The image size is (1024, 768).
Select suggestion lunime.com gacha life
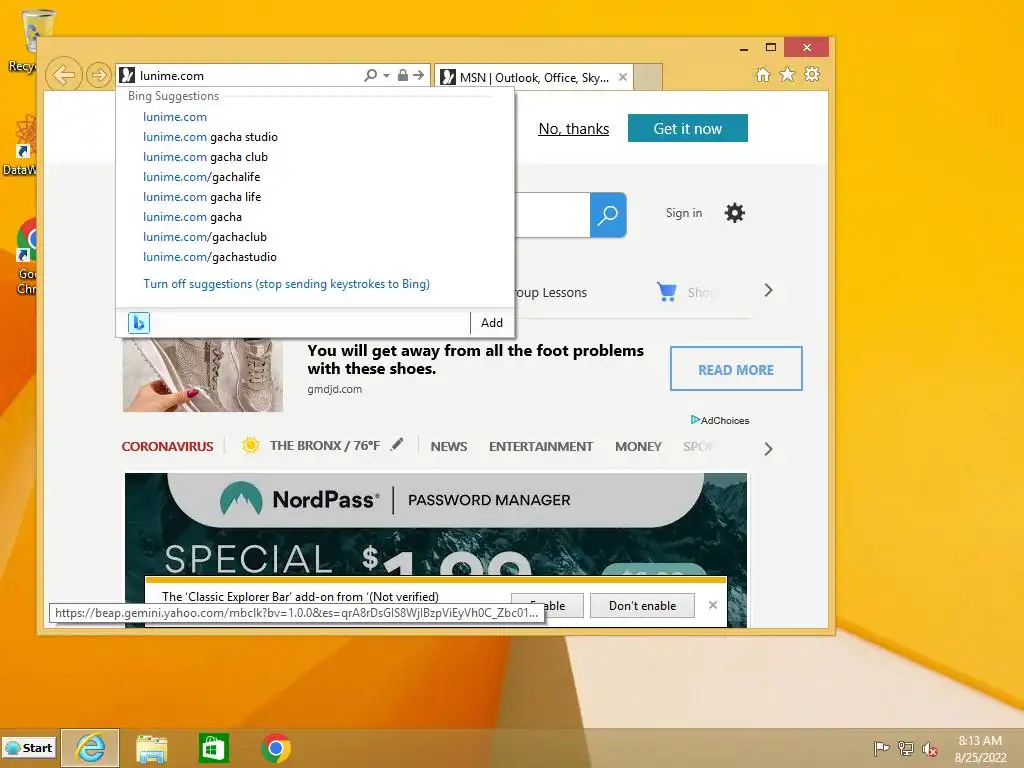[202, 197]
